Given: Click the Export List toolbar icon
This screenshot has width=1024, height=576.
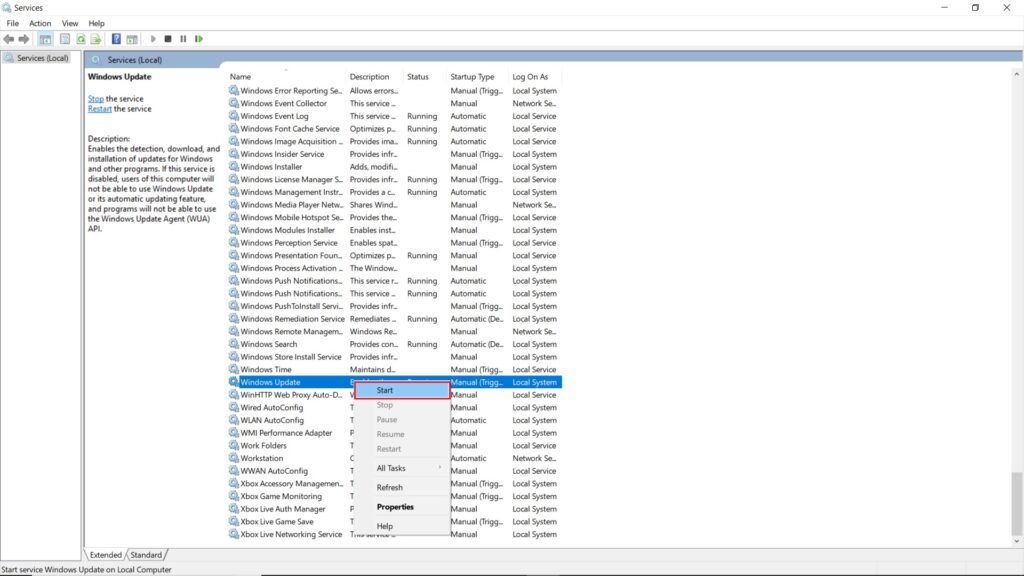Looking at the screenshot, I should pos(96,39).
